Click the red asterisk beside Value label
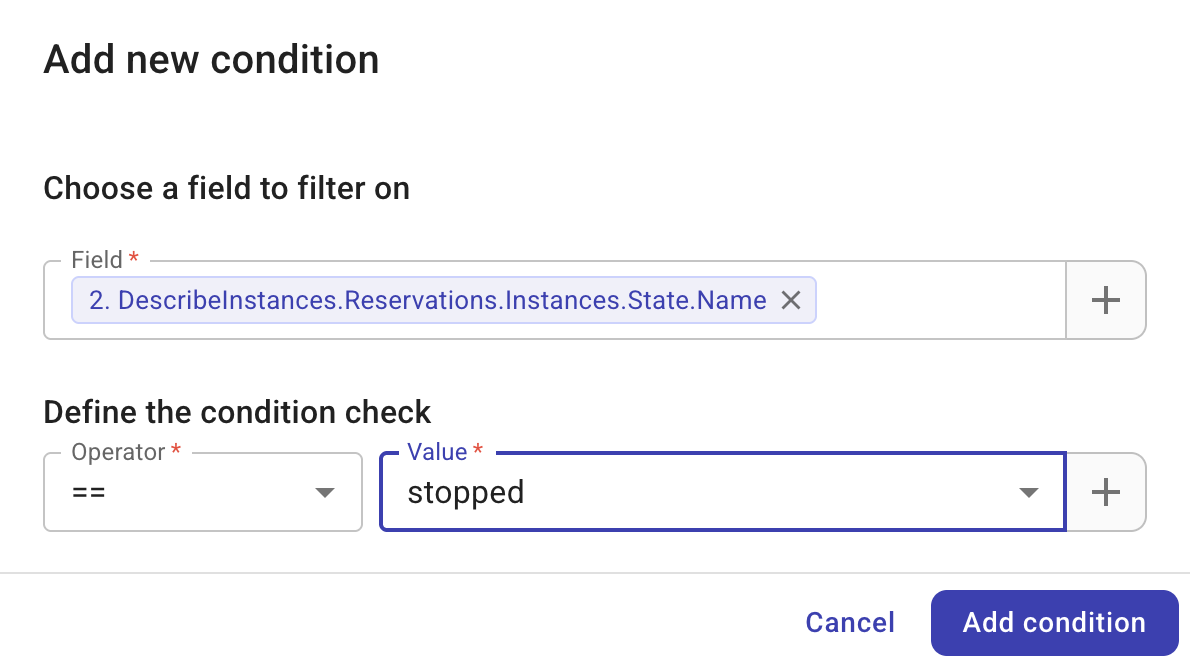Viewport: 1190px width, 666px height. (x=478, y=451)
